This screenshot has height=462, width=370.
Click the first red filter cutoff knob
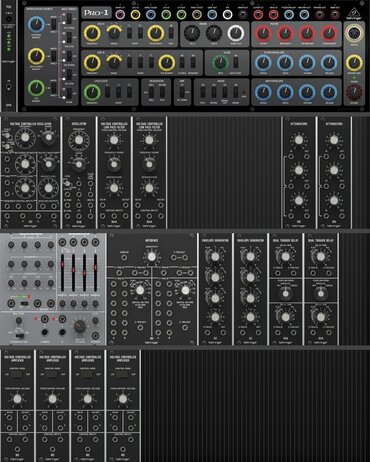[263, 33]
